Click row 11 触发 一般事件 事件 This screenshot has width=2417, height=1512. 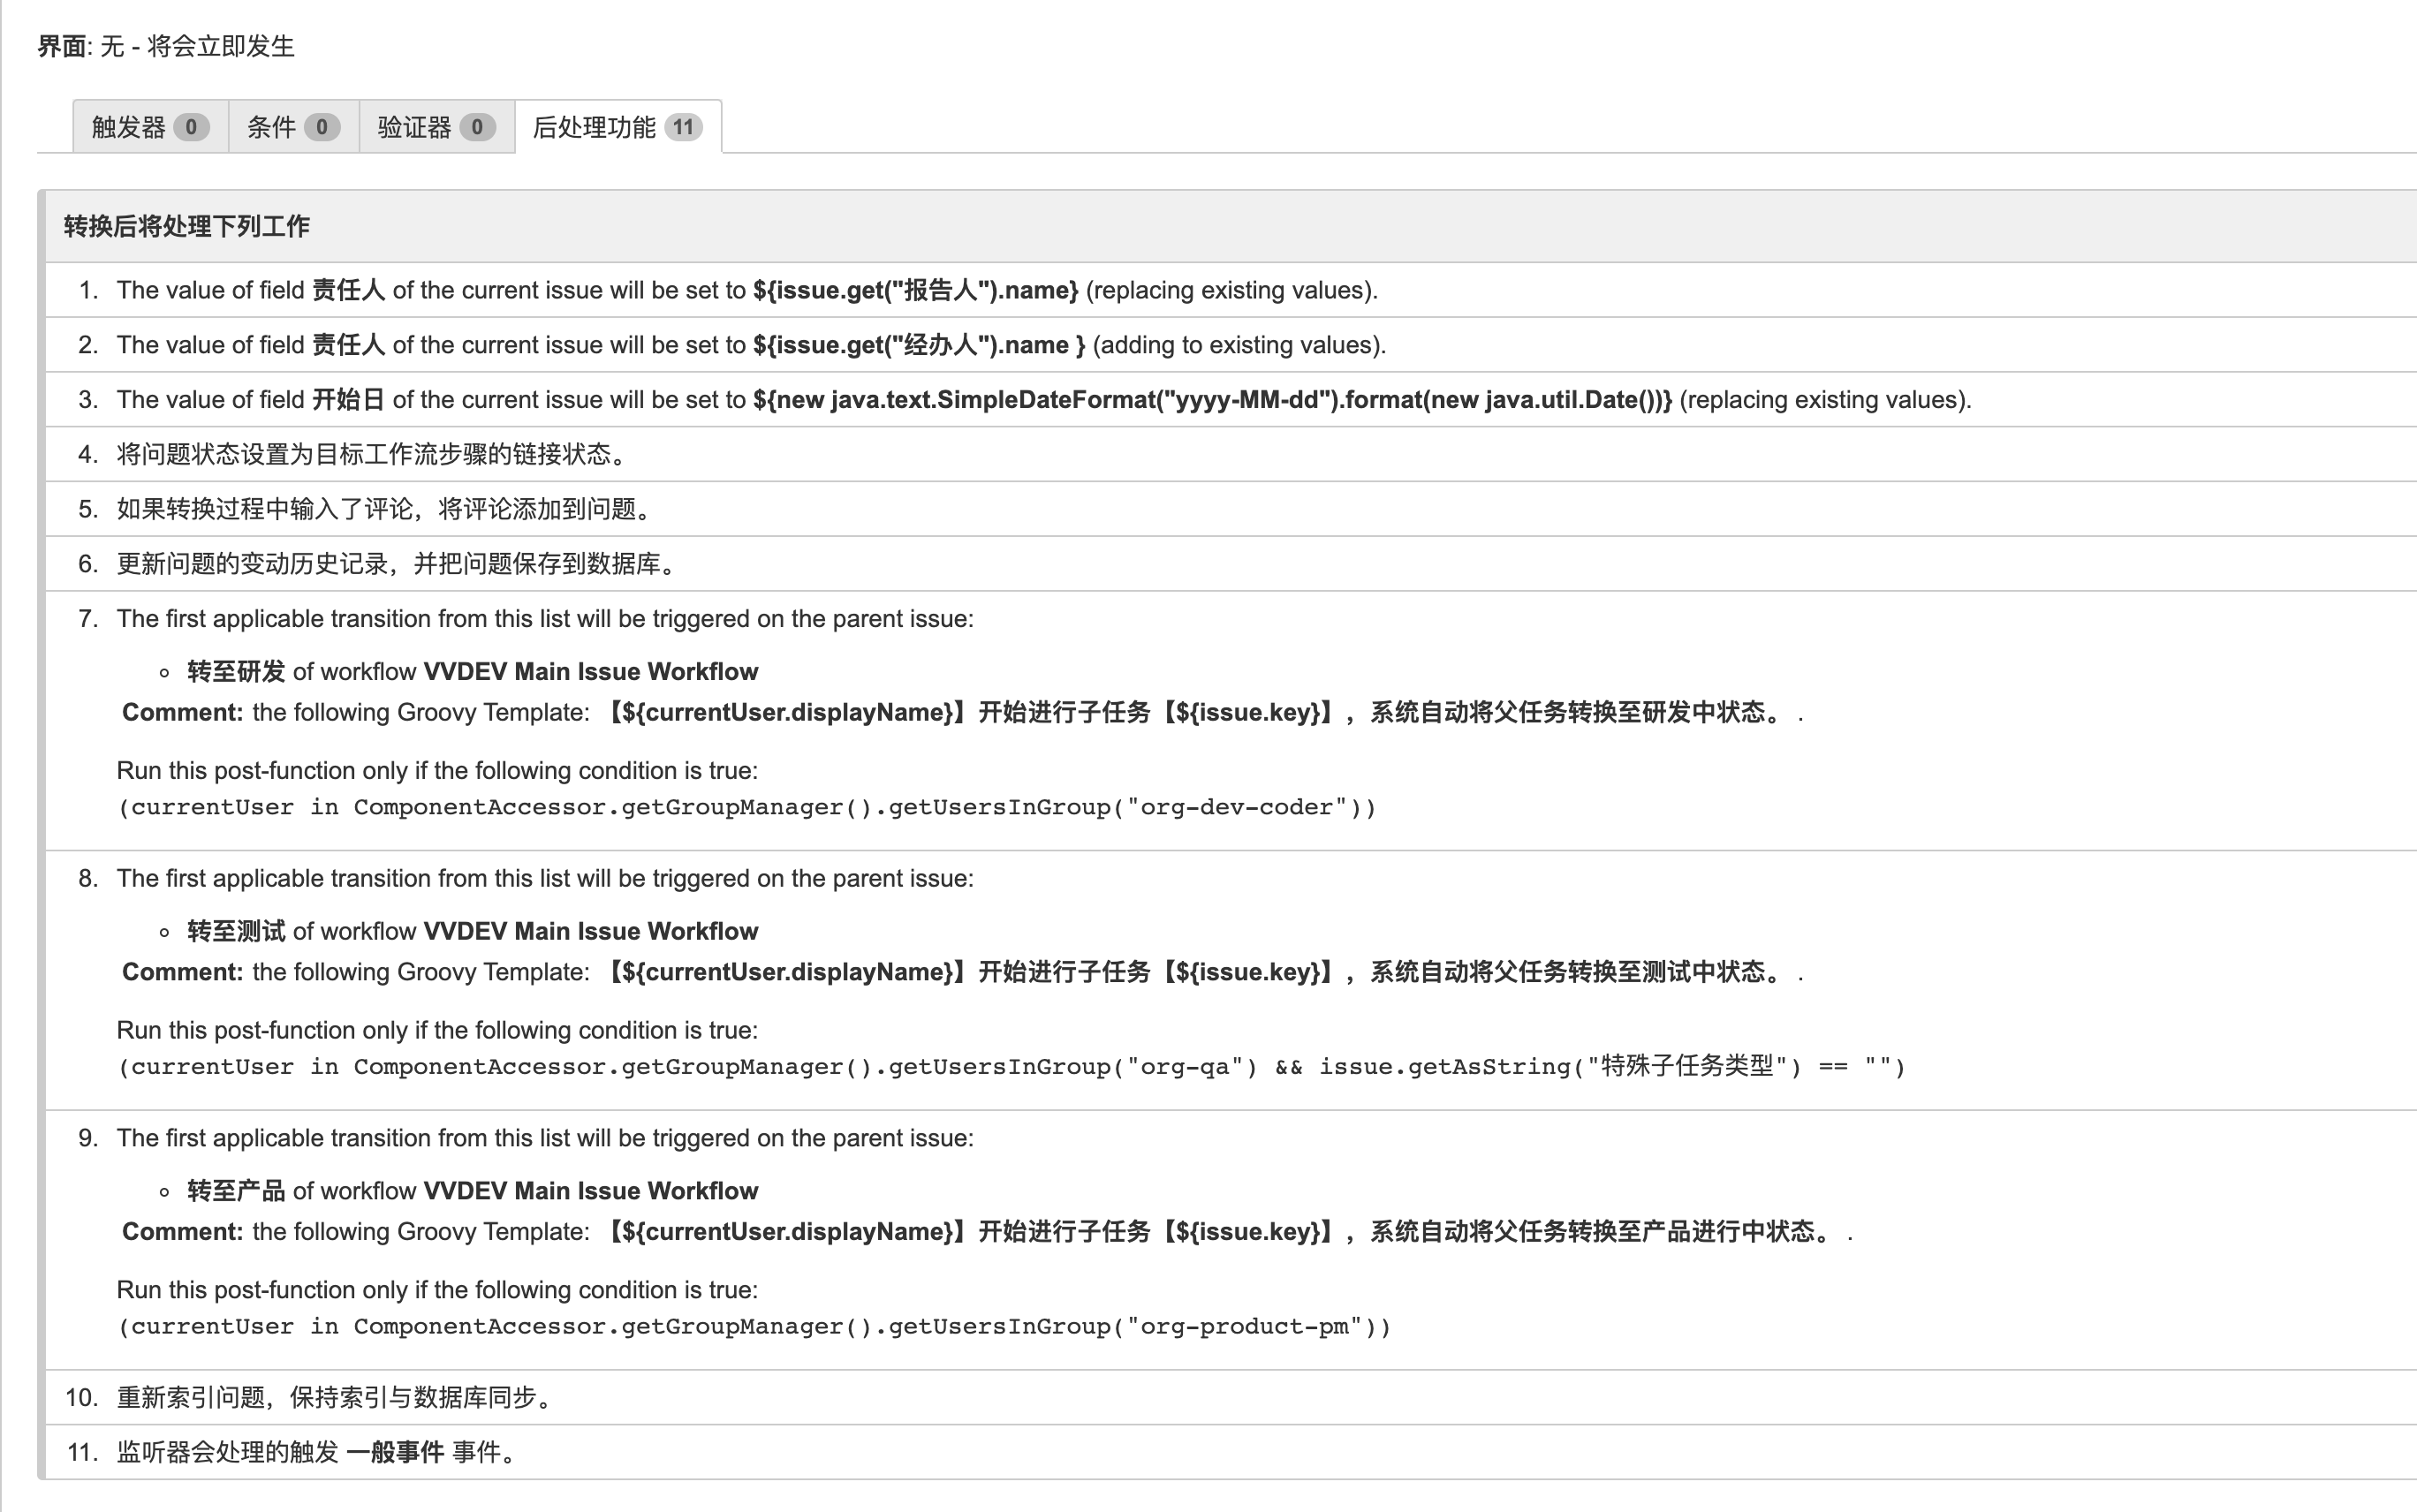click(x=316, y=1452)
